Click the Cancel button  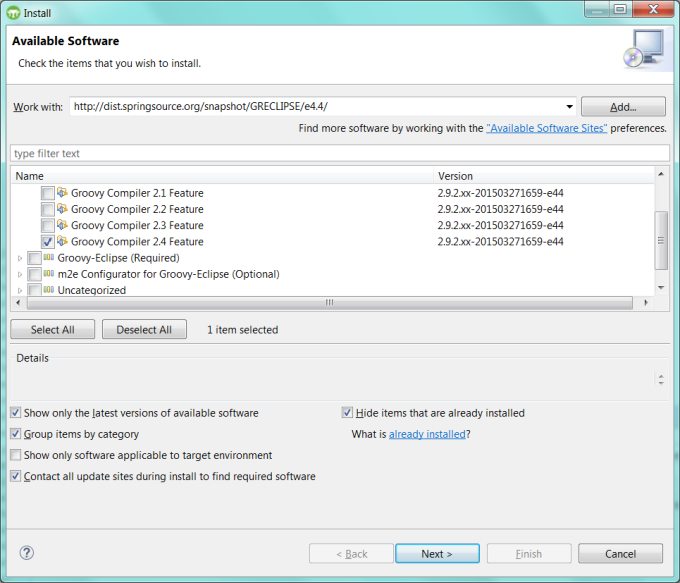point(620,554)
